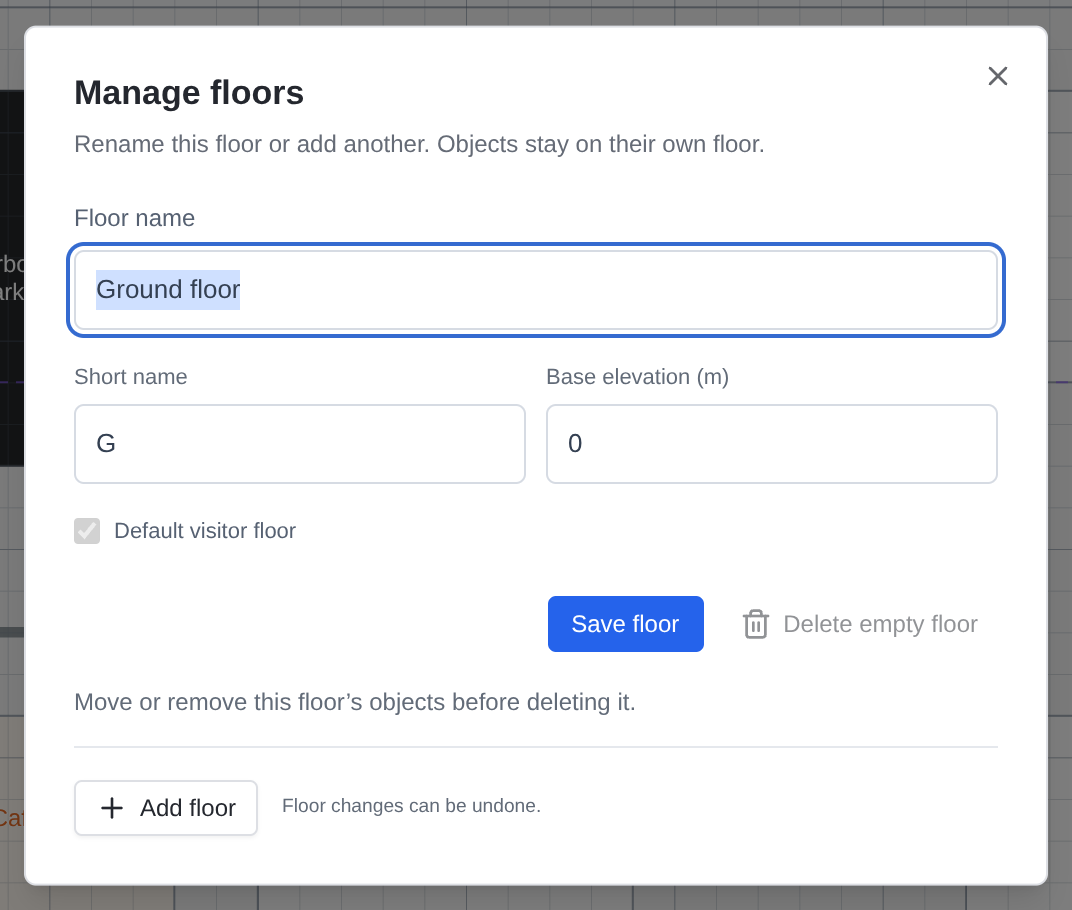Click the 'Rename this floor or add another' text
Screen dimensions: 1072x910
tap(419, 144)
